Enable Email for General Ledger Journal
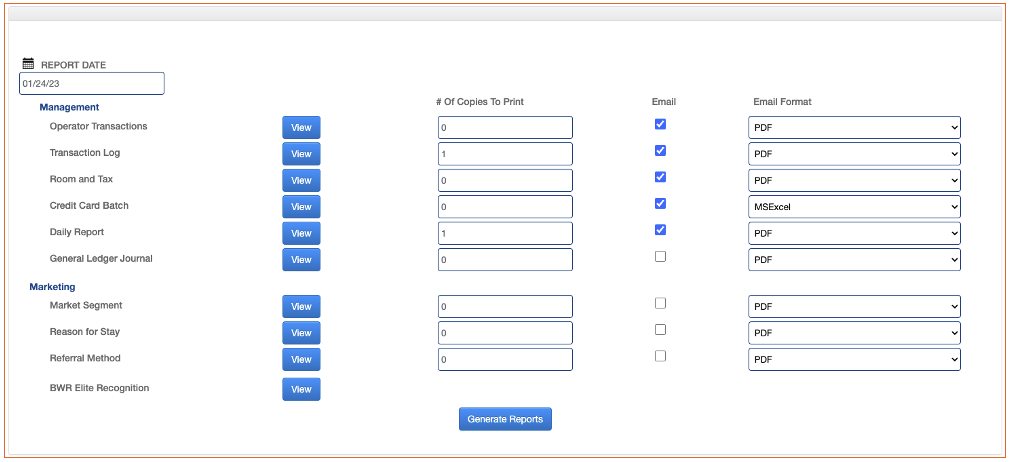Image resolution: width=1010 pixels, height=462 pixels. tap(660, 257)
